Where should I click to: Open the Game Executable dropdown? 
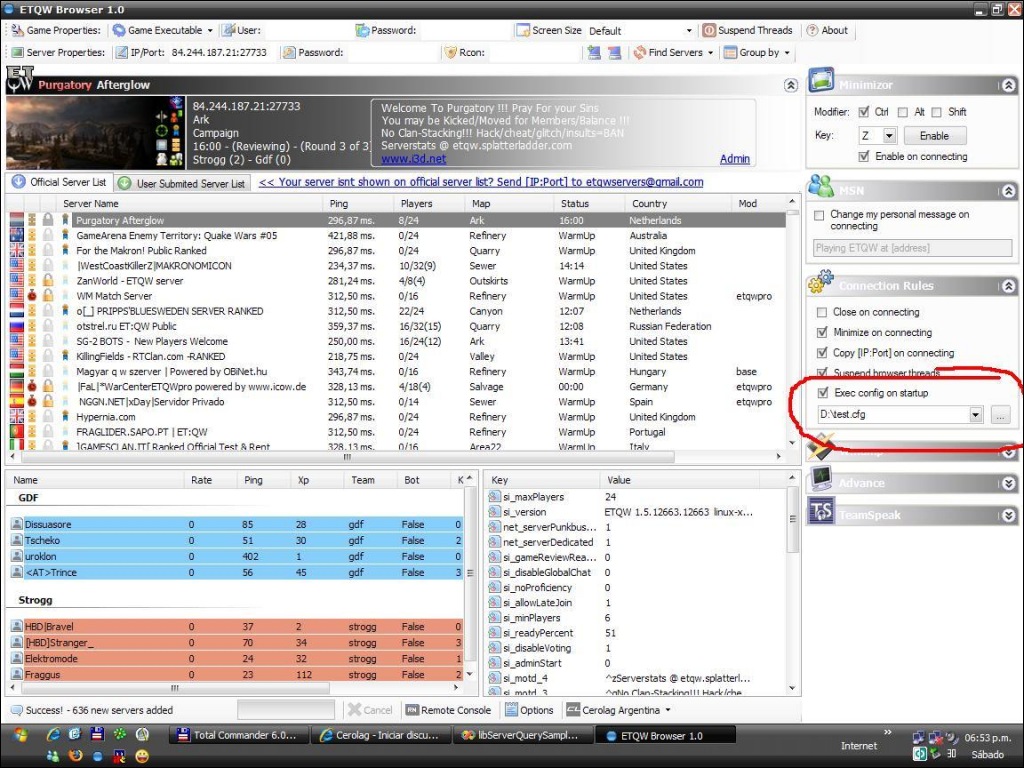click(210, 31)
